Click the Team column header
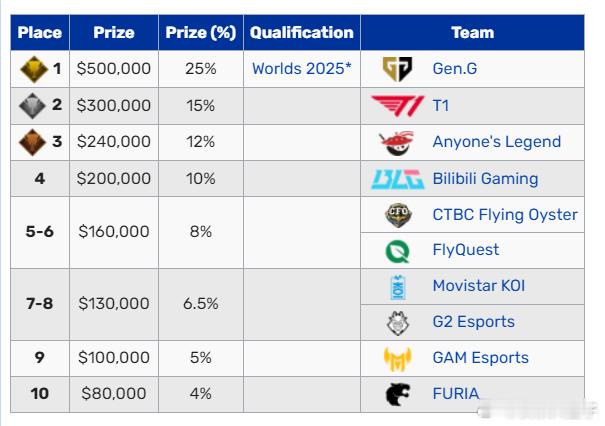The height and width of the screenshot is (426, 605). [x=473, y=32]
